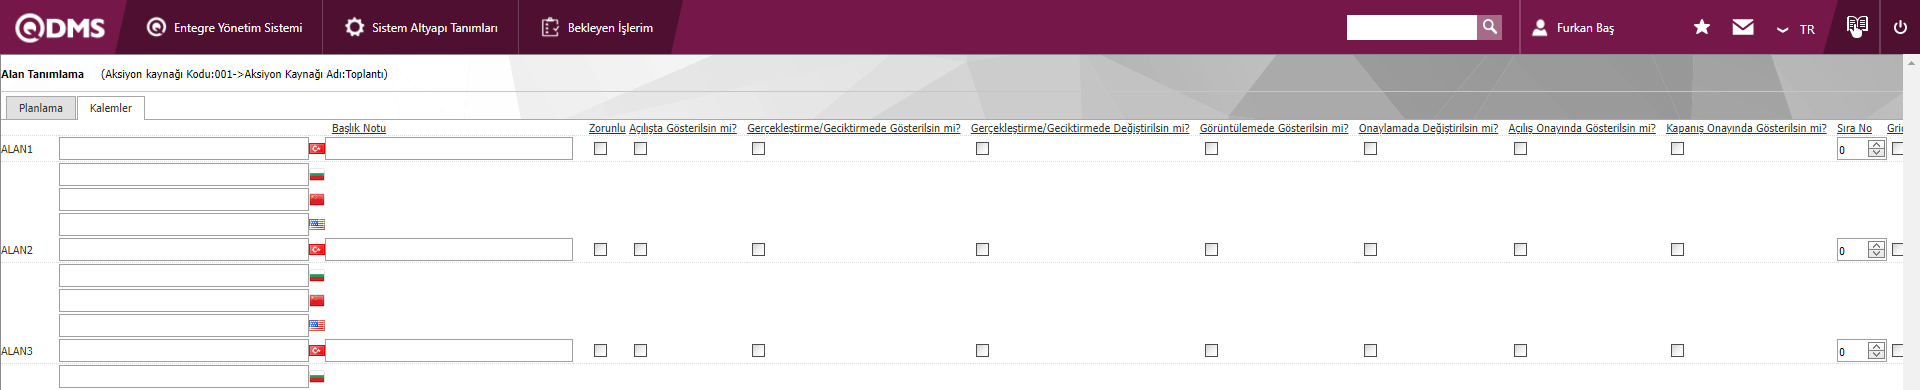The height and width of the screenshot is (390, 1920).
Task: Check Açılışta Gösterilsin for ALAN2
Action: tap(640, 250)
